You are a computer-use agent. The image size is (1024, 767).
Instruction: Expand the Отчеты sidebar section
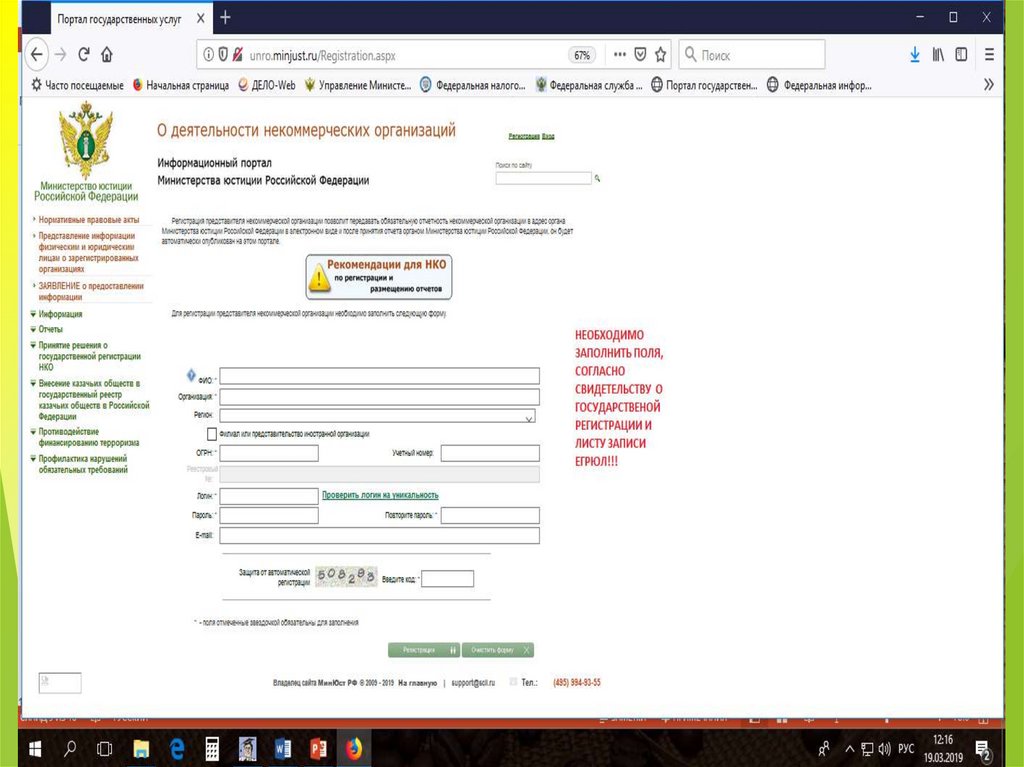tap(50, 329)
